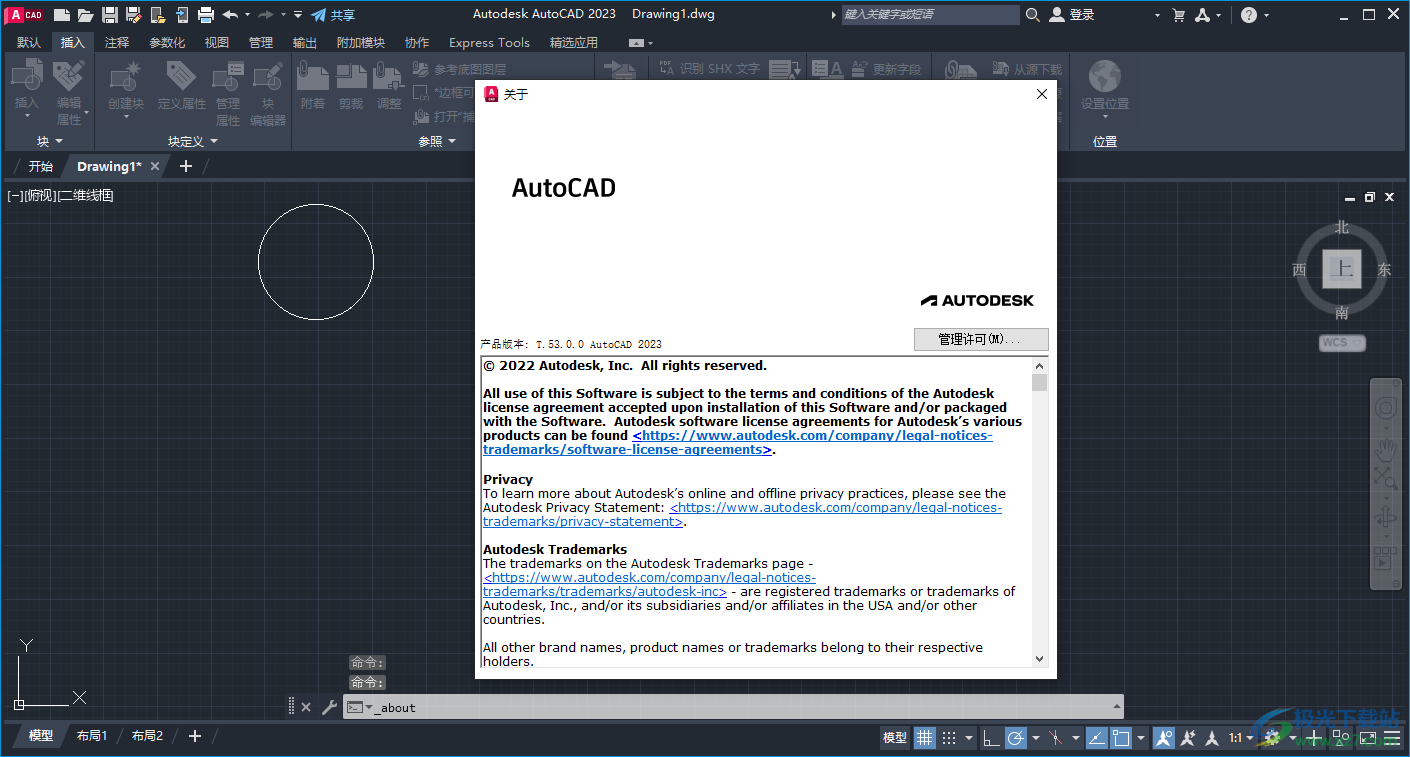Switch to the 默认 ribbon tab
This screenshot has height=757, width=1410.
29,42
